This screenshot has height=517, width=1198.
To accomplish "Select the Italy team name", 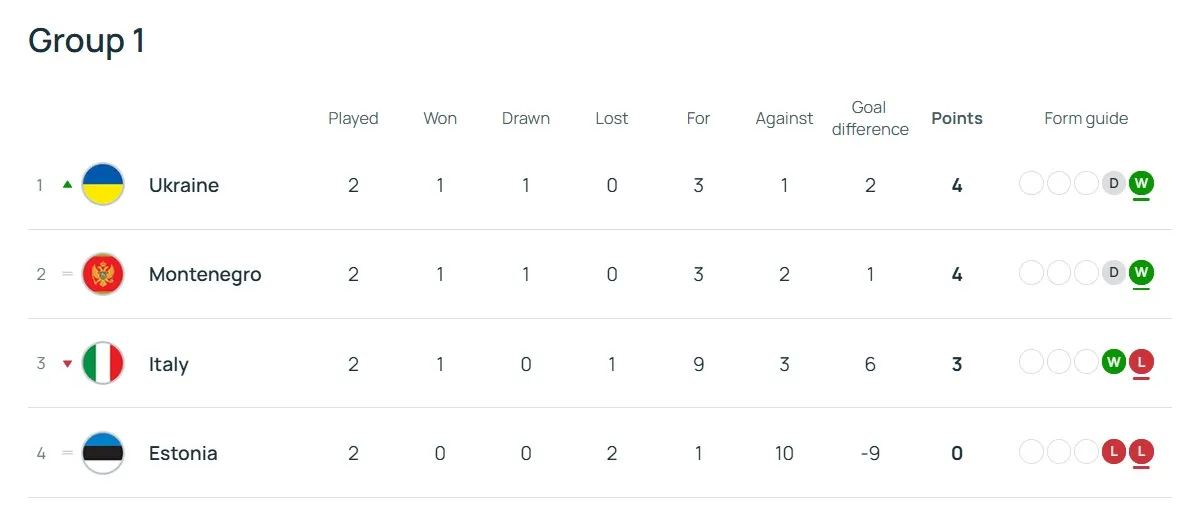I will click(x=168, y=364).
